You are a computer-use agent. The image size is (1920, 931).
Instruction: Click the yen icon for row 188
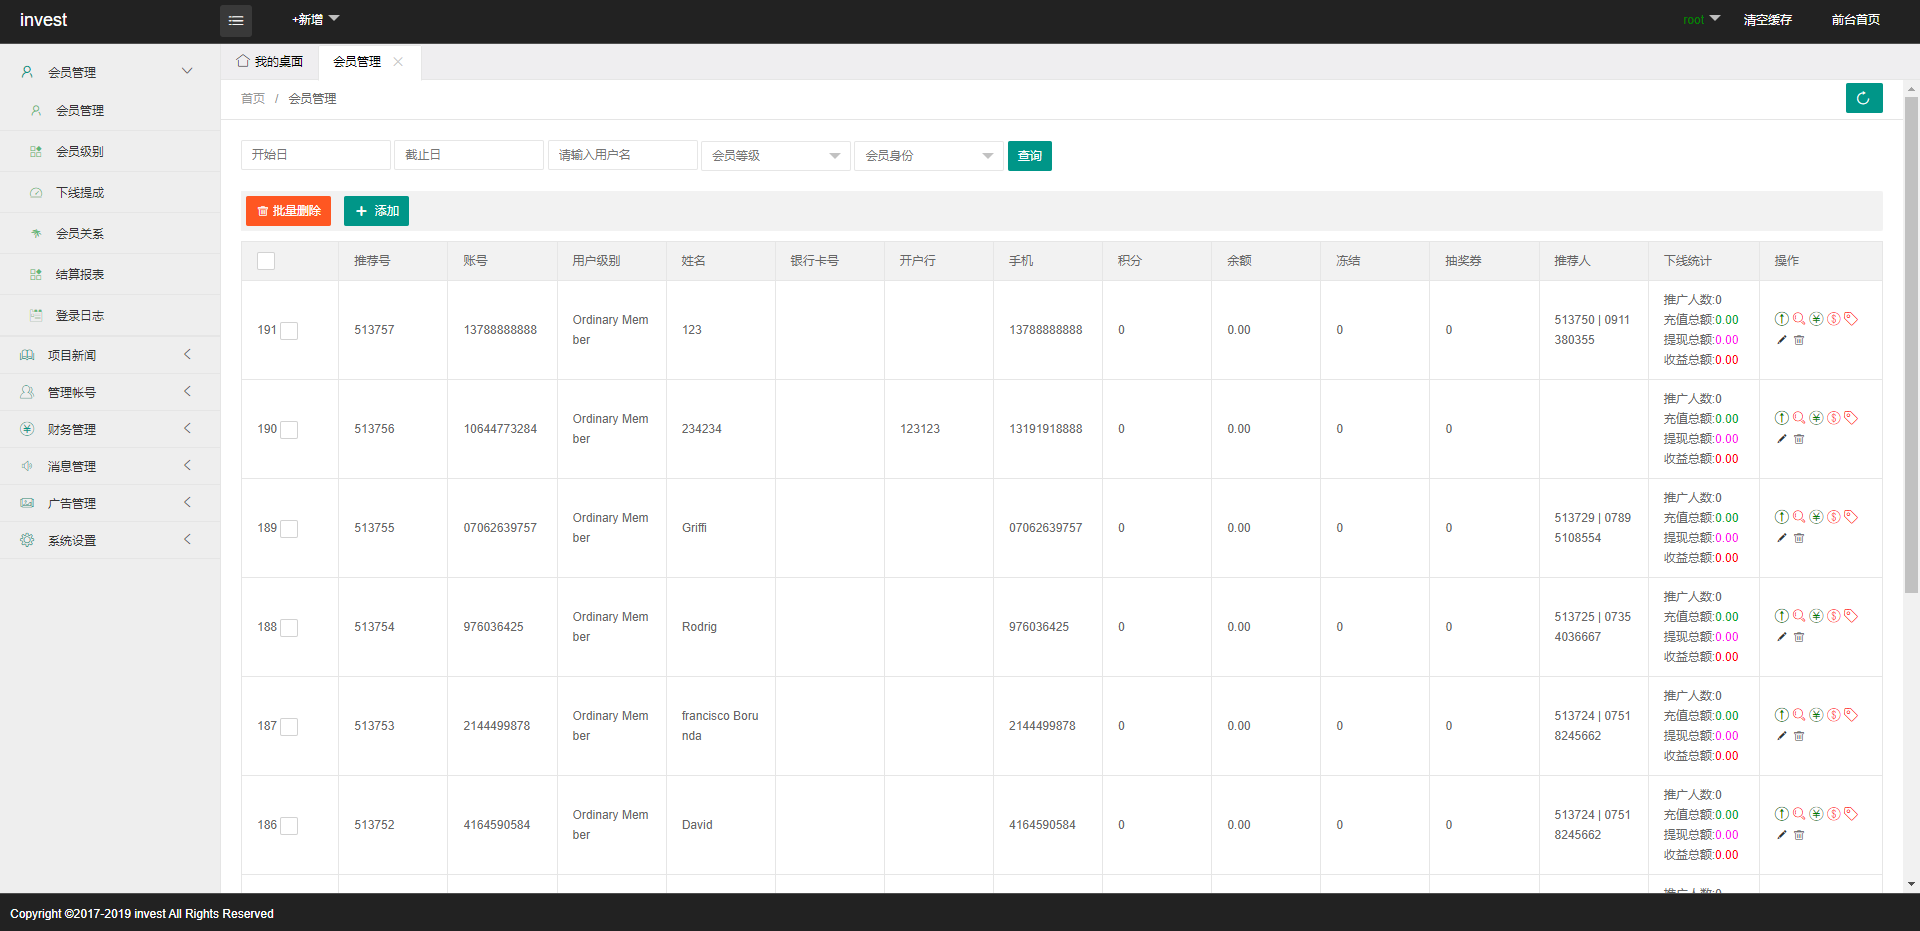pyautogui.click(x=1816, y=616)
